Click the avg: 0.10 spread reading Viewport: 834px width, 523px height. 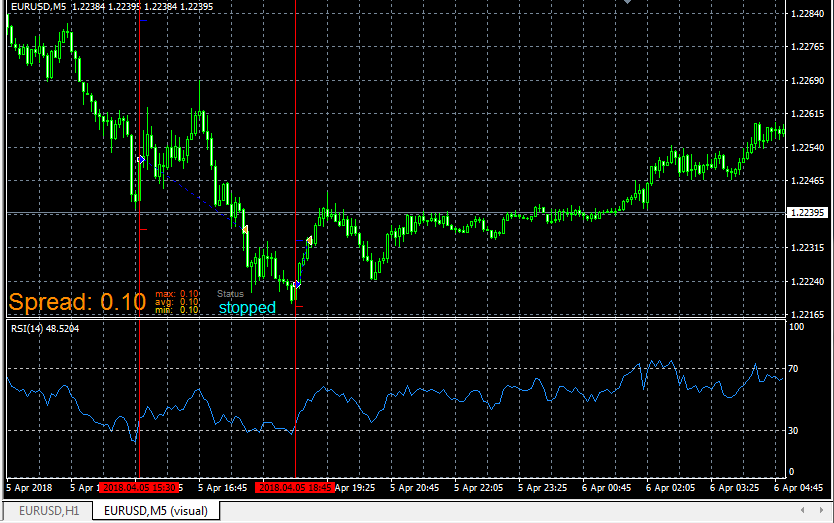[x=177, y=302]
